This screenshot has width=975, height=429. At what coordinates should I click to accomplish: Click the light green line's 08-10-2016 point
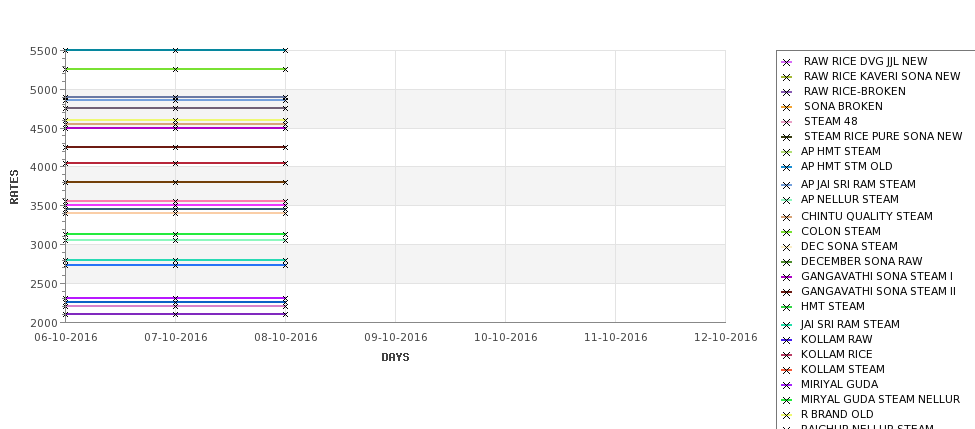tap(285, 240)
